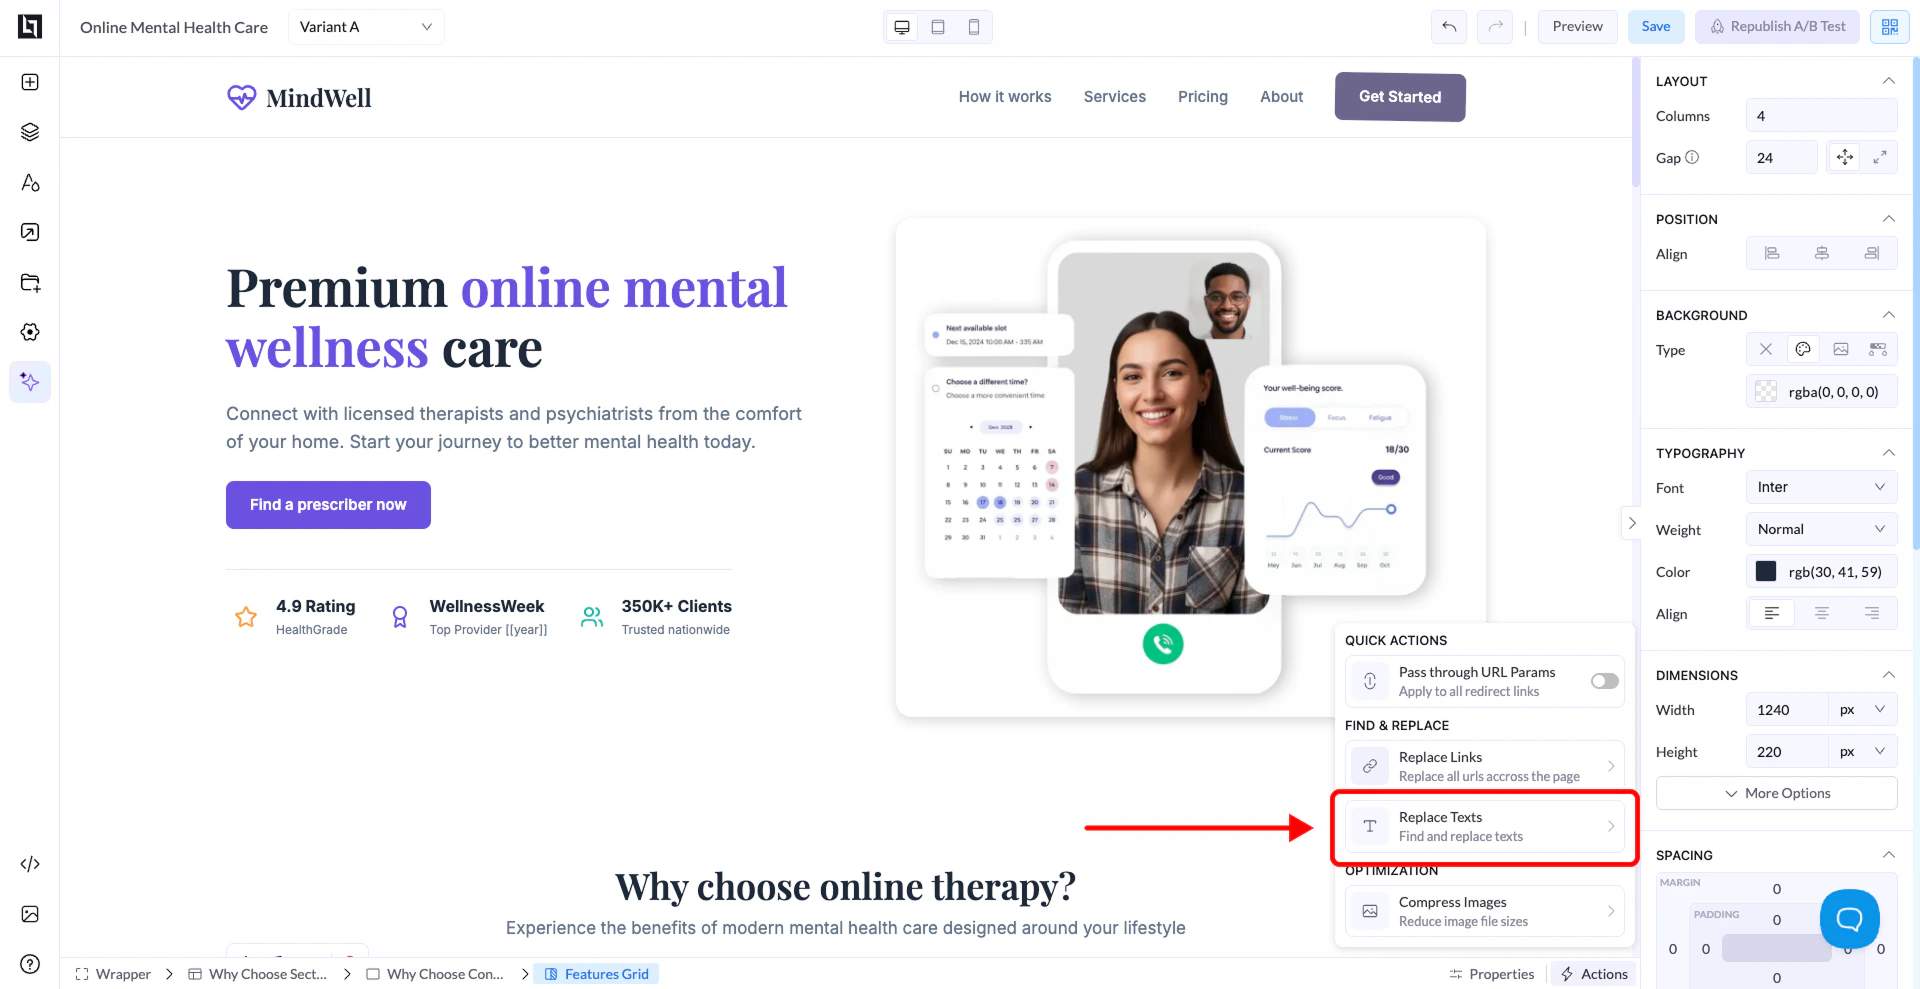Toggle Pass through URL Params switch
The height and width of the screenshot is (989, 1920).
pos(1604,681)
